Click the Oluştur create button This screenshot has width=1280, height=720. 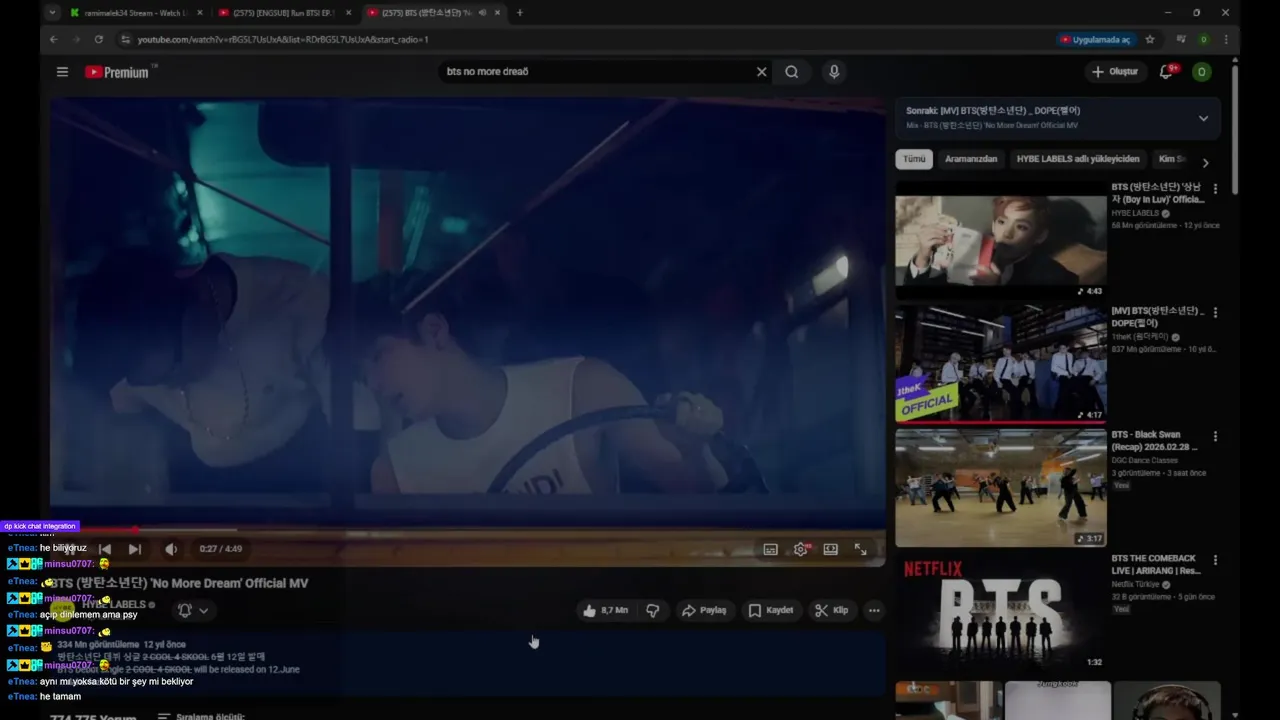1115,72
